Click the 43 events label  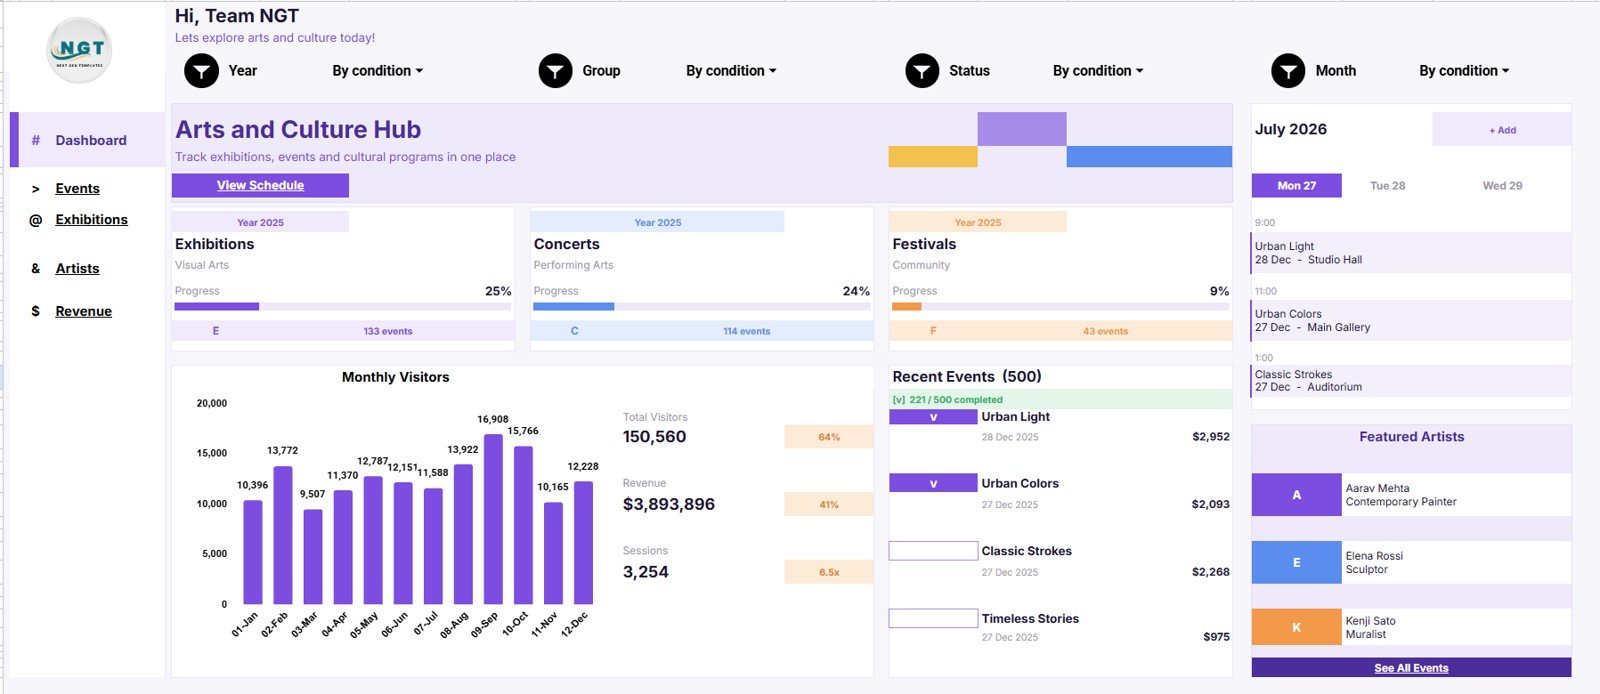tap(1105, 331)
